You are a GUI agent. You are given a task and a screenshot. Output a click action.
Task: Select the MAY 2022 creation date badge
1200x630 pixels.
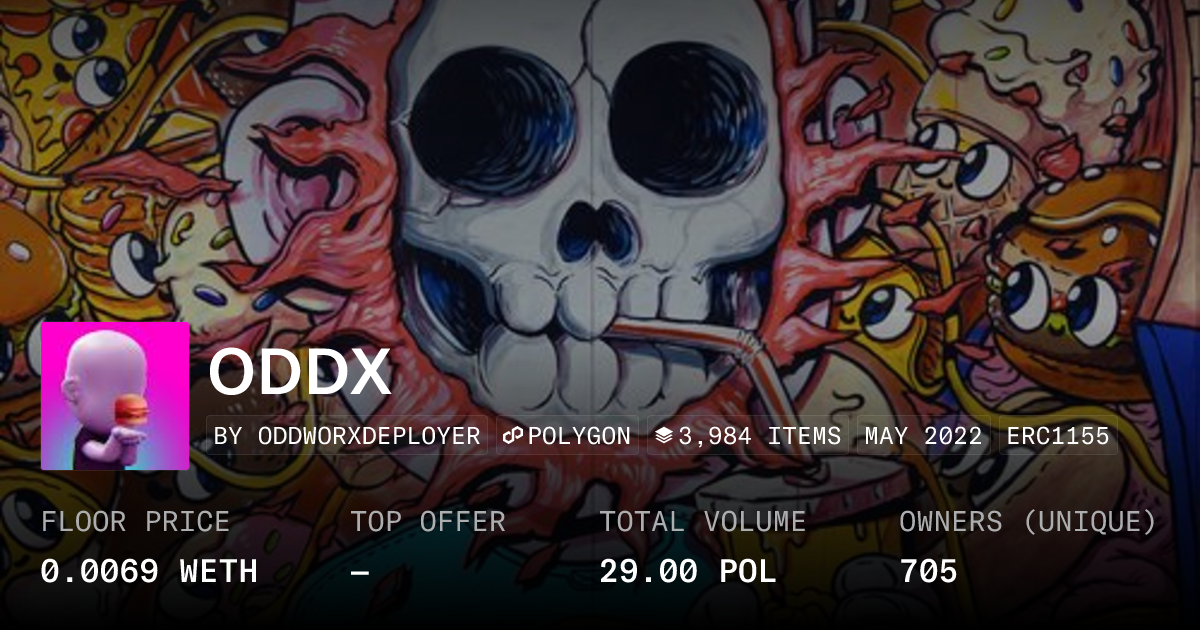[923, 436]
